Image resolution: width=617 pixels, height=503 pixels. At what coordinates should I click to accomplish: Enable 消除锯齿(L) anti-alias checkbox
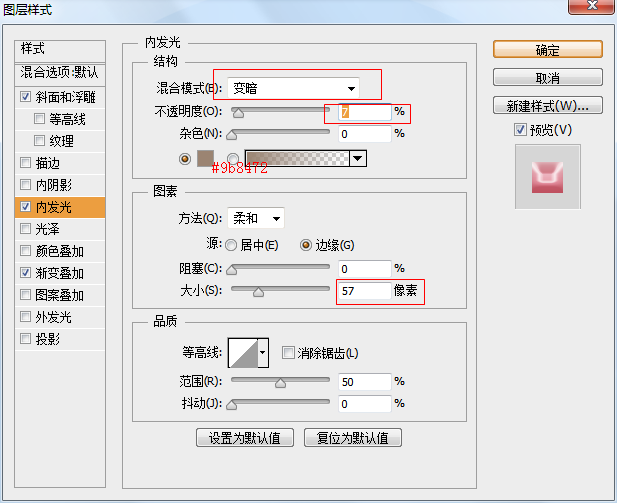(288, 352)
